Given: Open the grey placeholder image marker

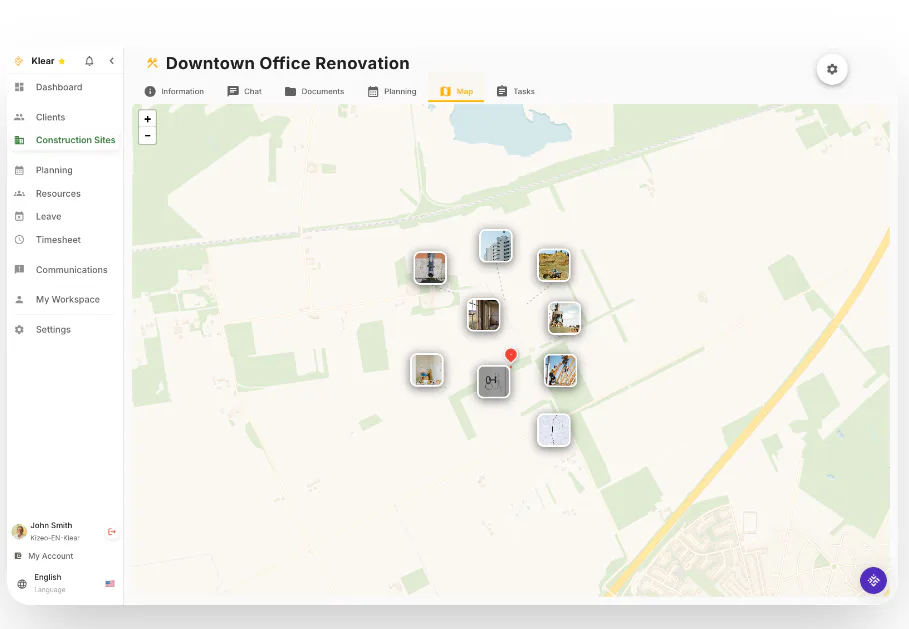Looking at the screenshot, I should (493, 381).
